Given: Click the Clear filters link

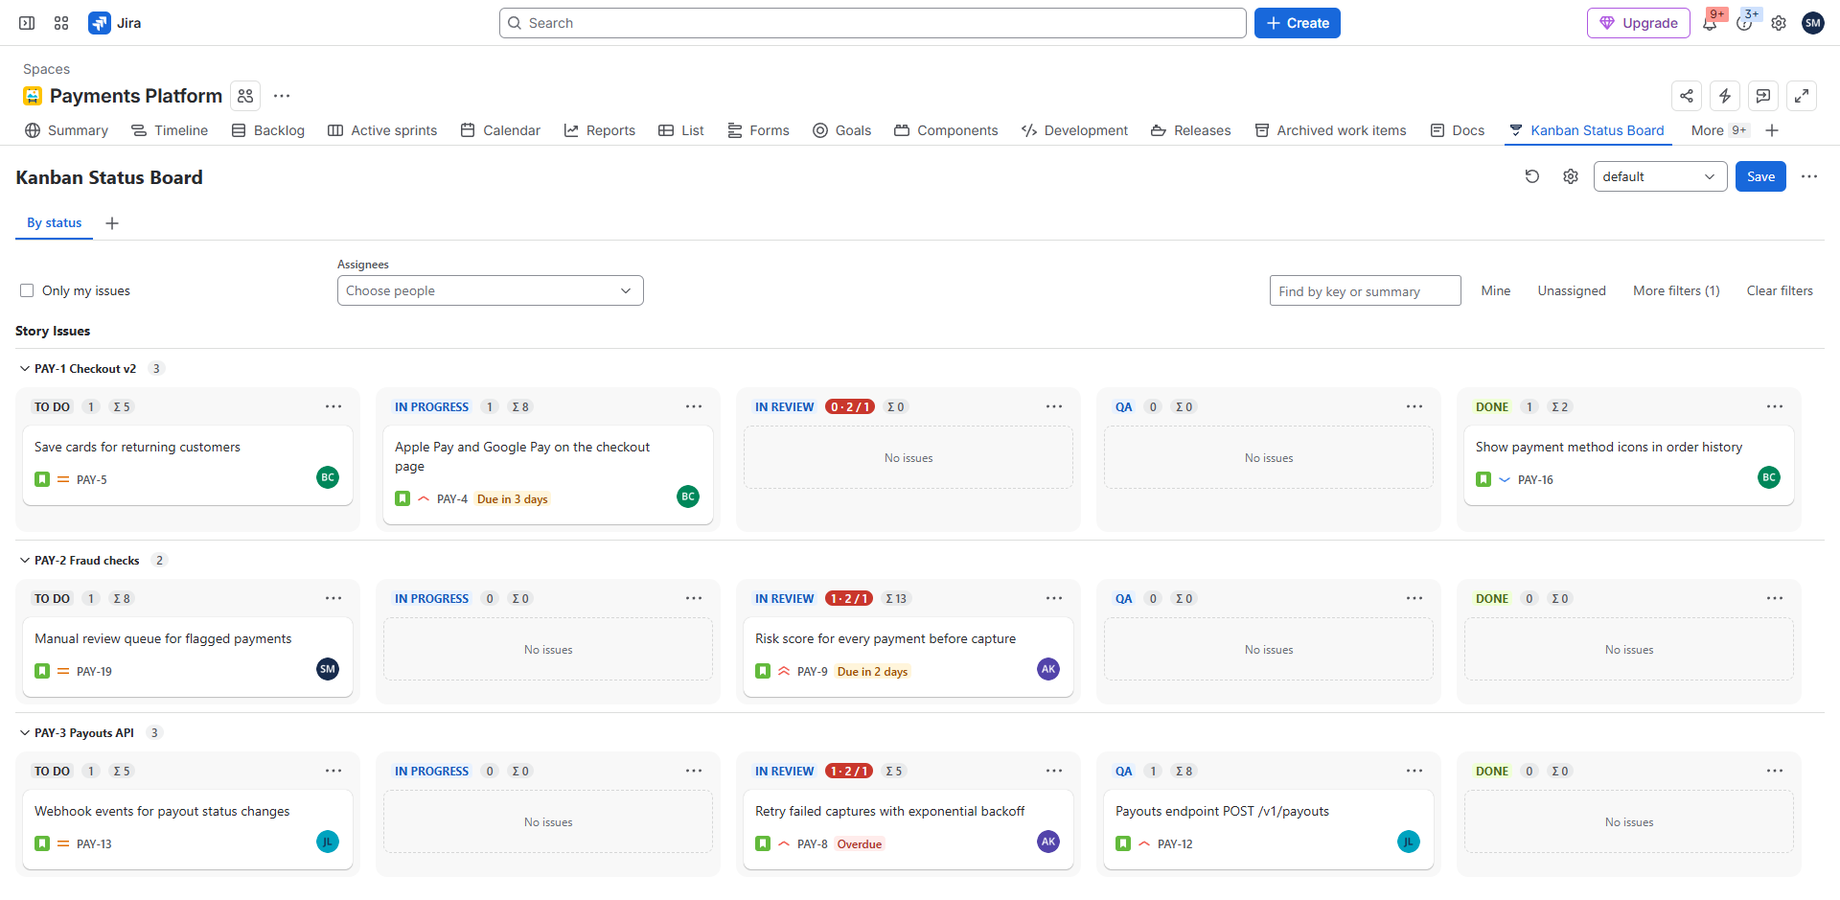Looking at the screenshot, I should 1779,291.
